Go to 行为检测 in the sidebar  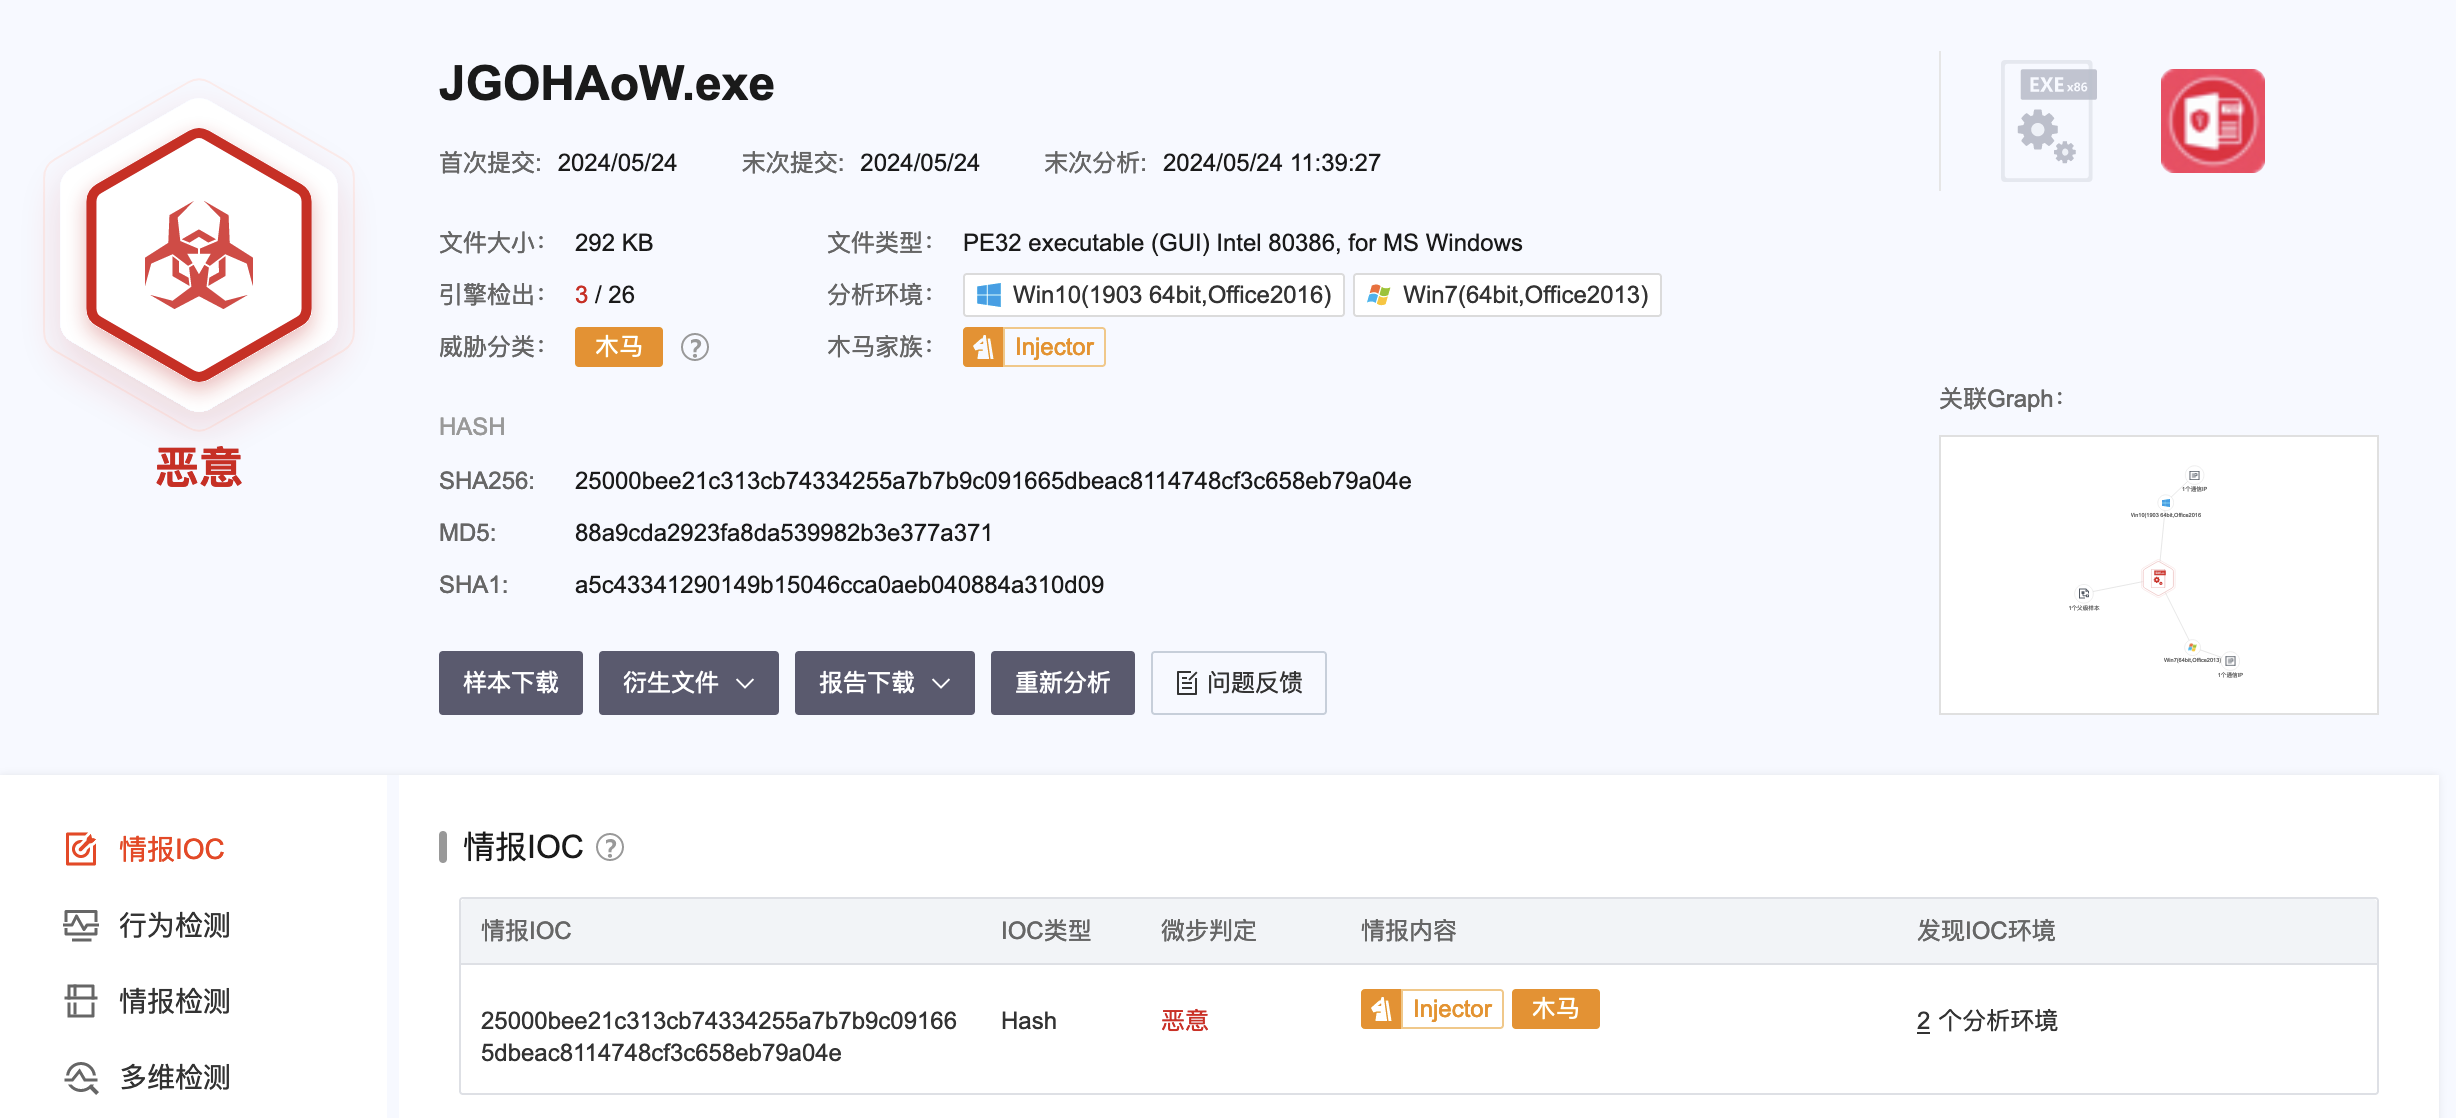point(147,925)
